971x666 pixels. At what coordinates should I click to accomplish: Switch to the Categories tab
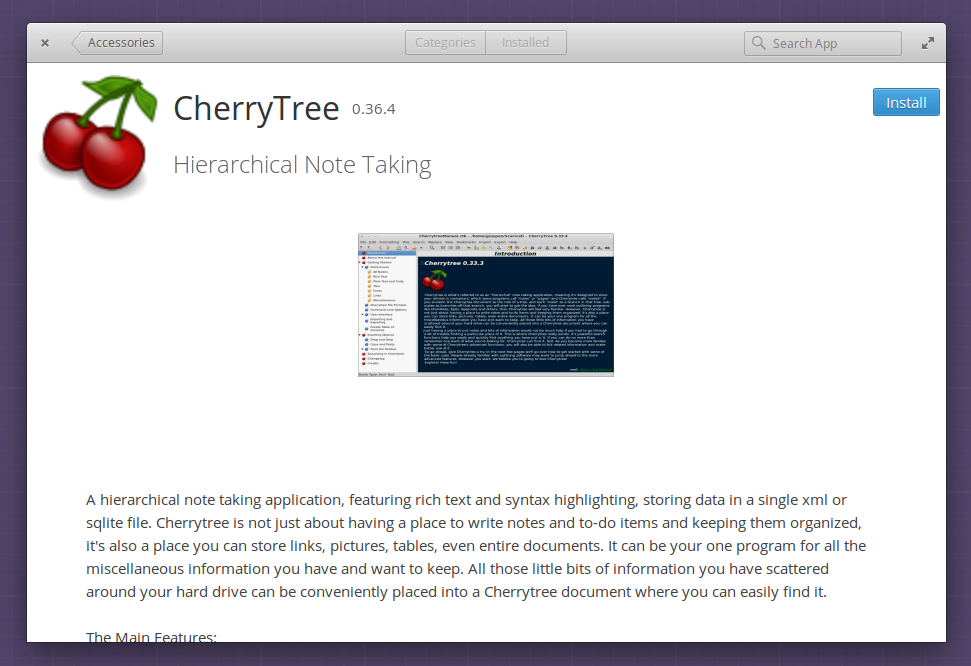(445, 43)
